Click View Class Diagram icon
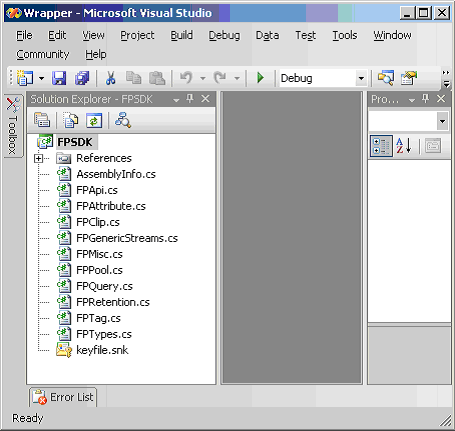The image size is (455, 431). pyautogui.click(x=123, y=120)
